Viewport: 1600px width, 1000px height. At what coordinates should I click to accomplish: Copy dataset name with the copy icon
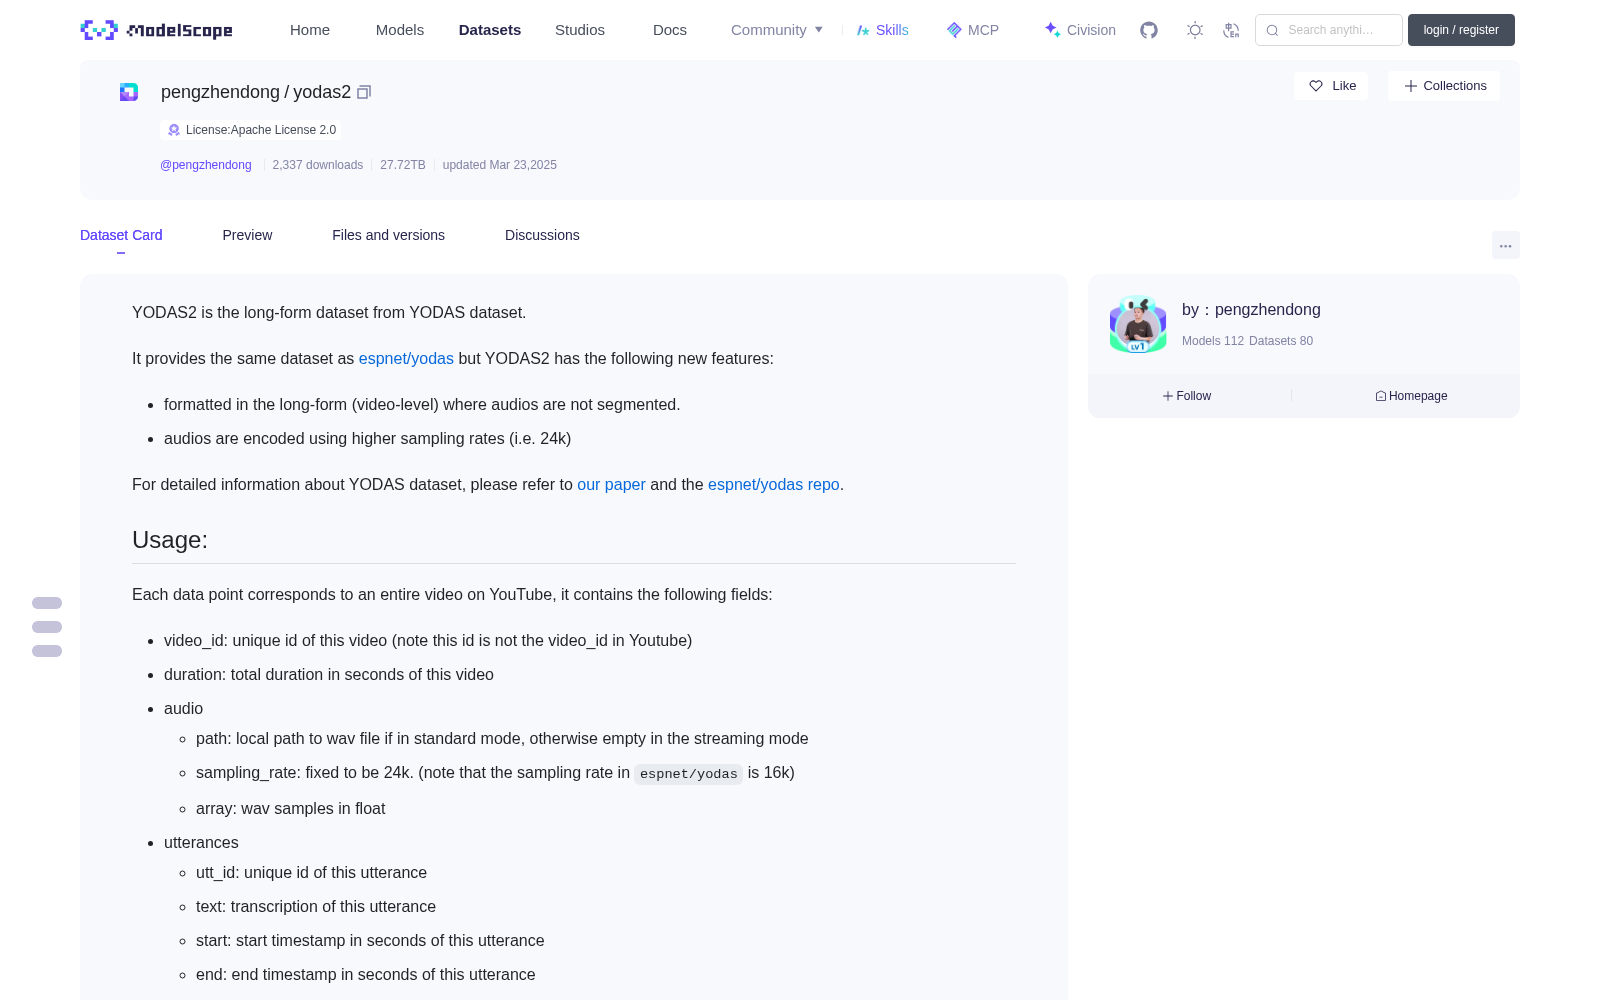pos(364,92)
